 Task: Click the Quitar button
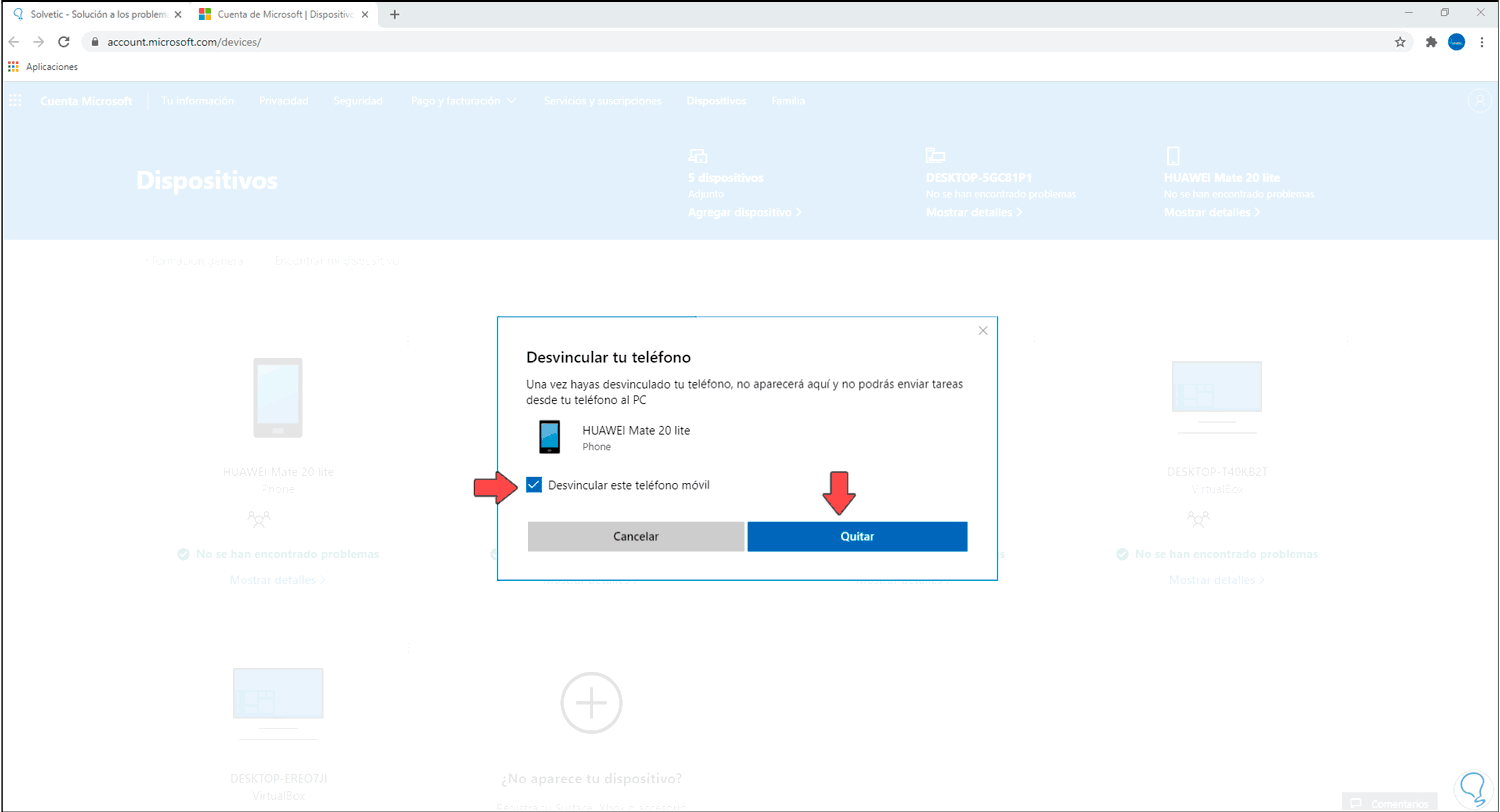[x=857, y=536]
